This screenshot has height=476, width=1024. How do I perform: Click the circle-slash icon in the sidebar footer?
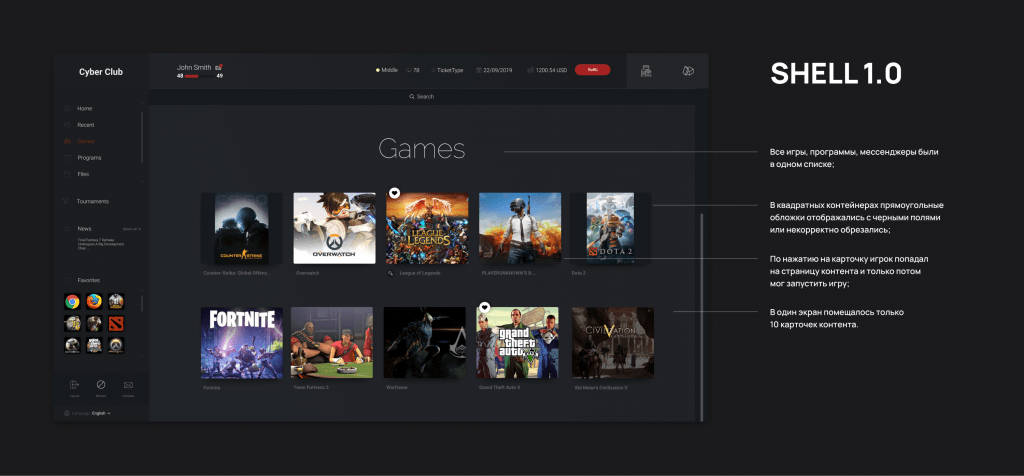click(x=101, y=385)
